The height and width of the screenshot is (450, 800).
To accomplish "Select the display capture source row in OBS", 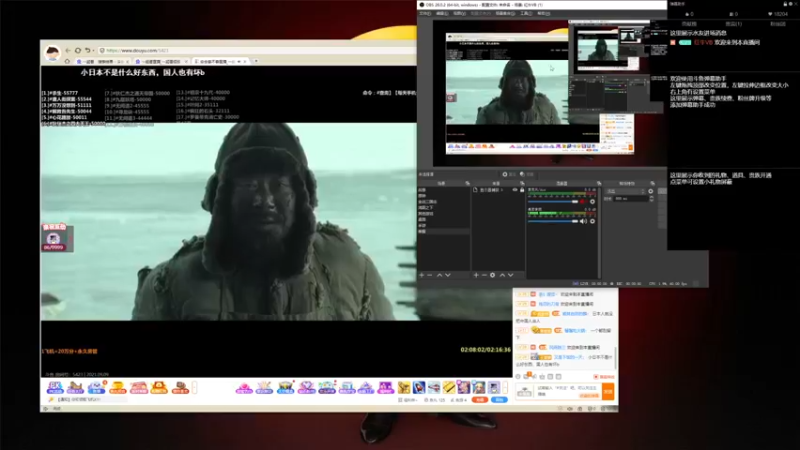I will pyautogui.click(x=498, y=190).
